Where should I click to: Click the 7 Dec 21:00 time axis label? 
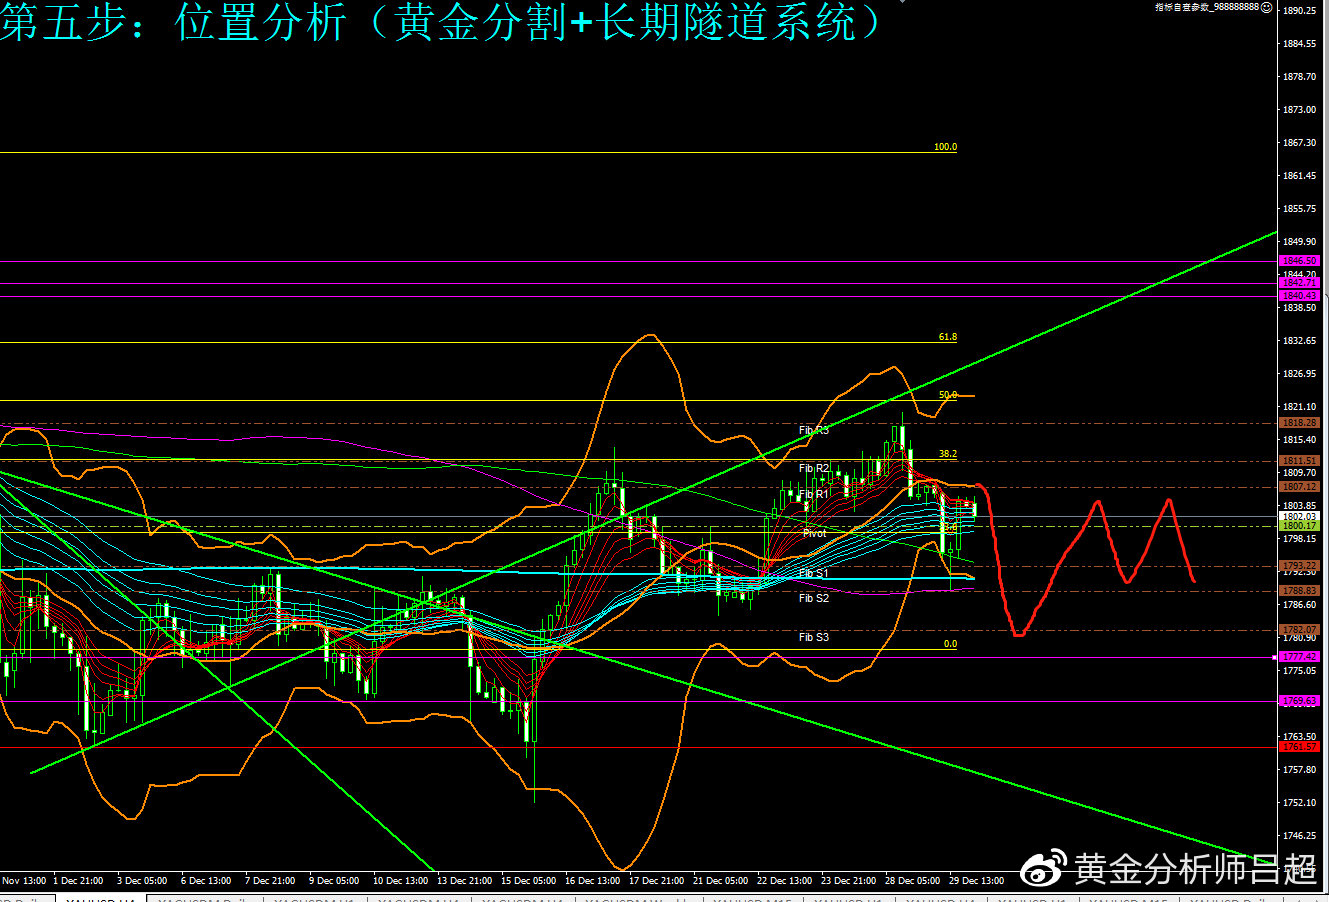pyautogui.click(x=270, y=881)
